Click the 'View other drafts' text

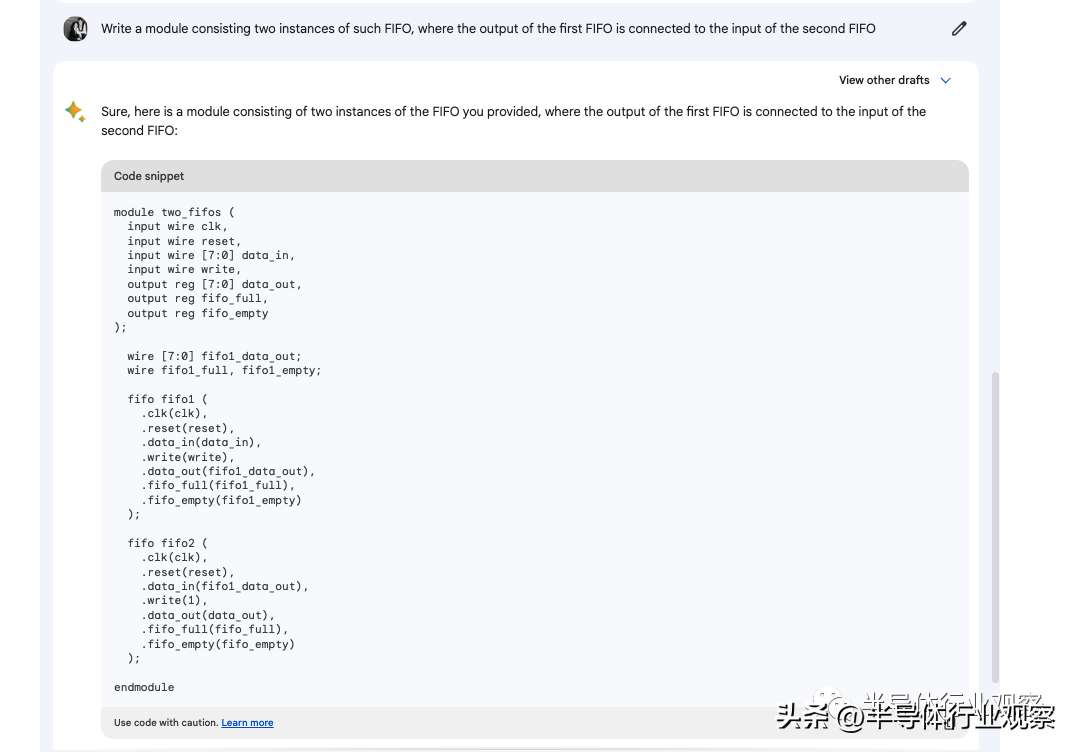pos(884,80)
